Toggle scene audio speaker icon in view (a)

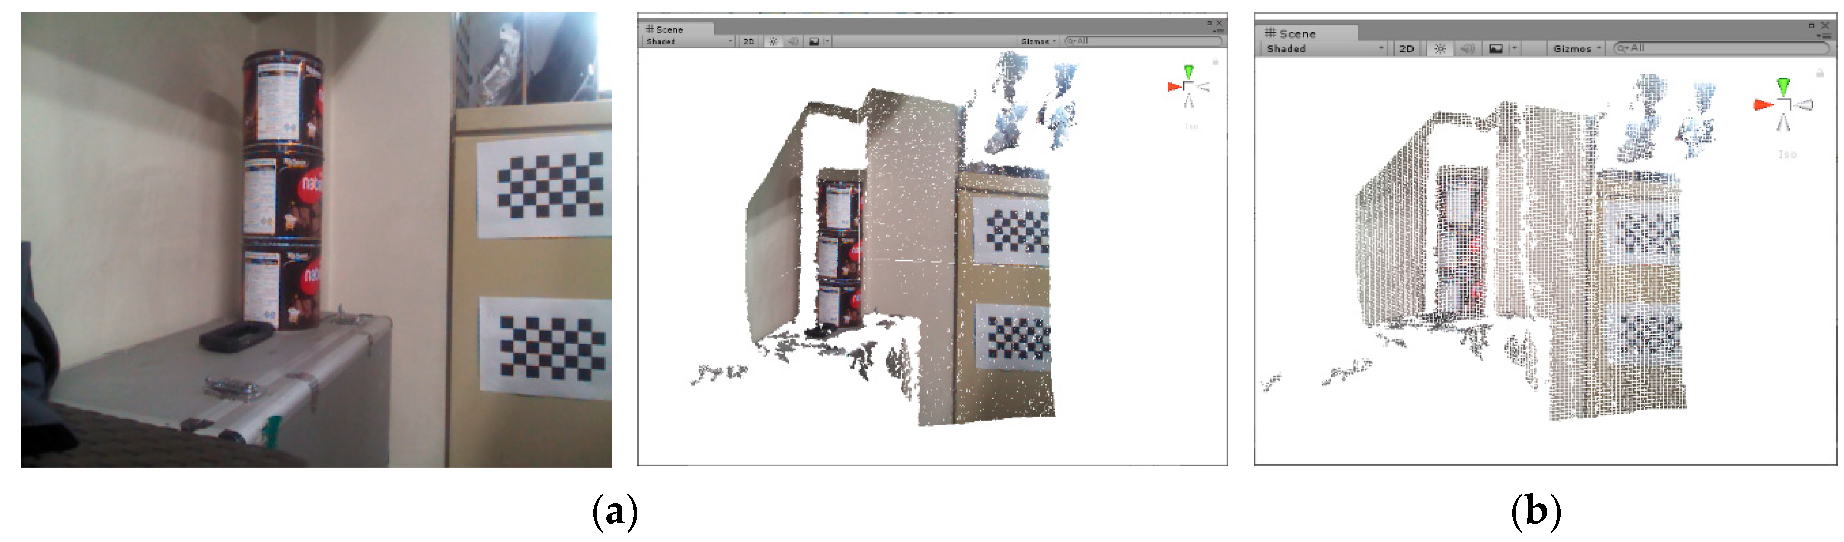[793, 41]
